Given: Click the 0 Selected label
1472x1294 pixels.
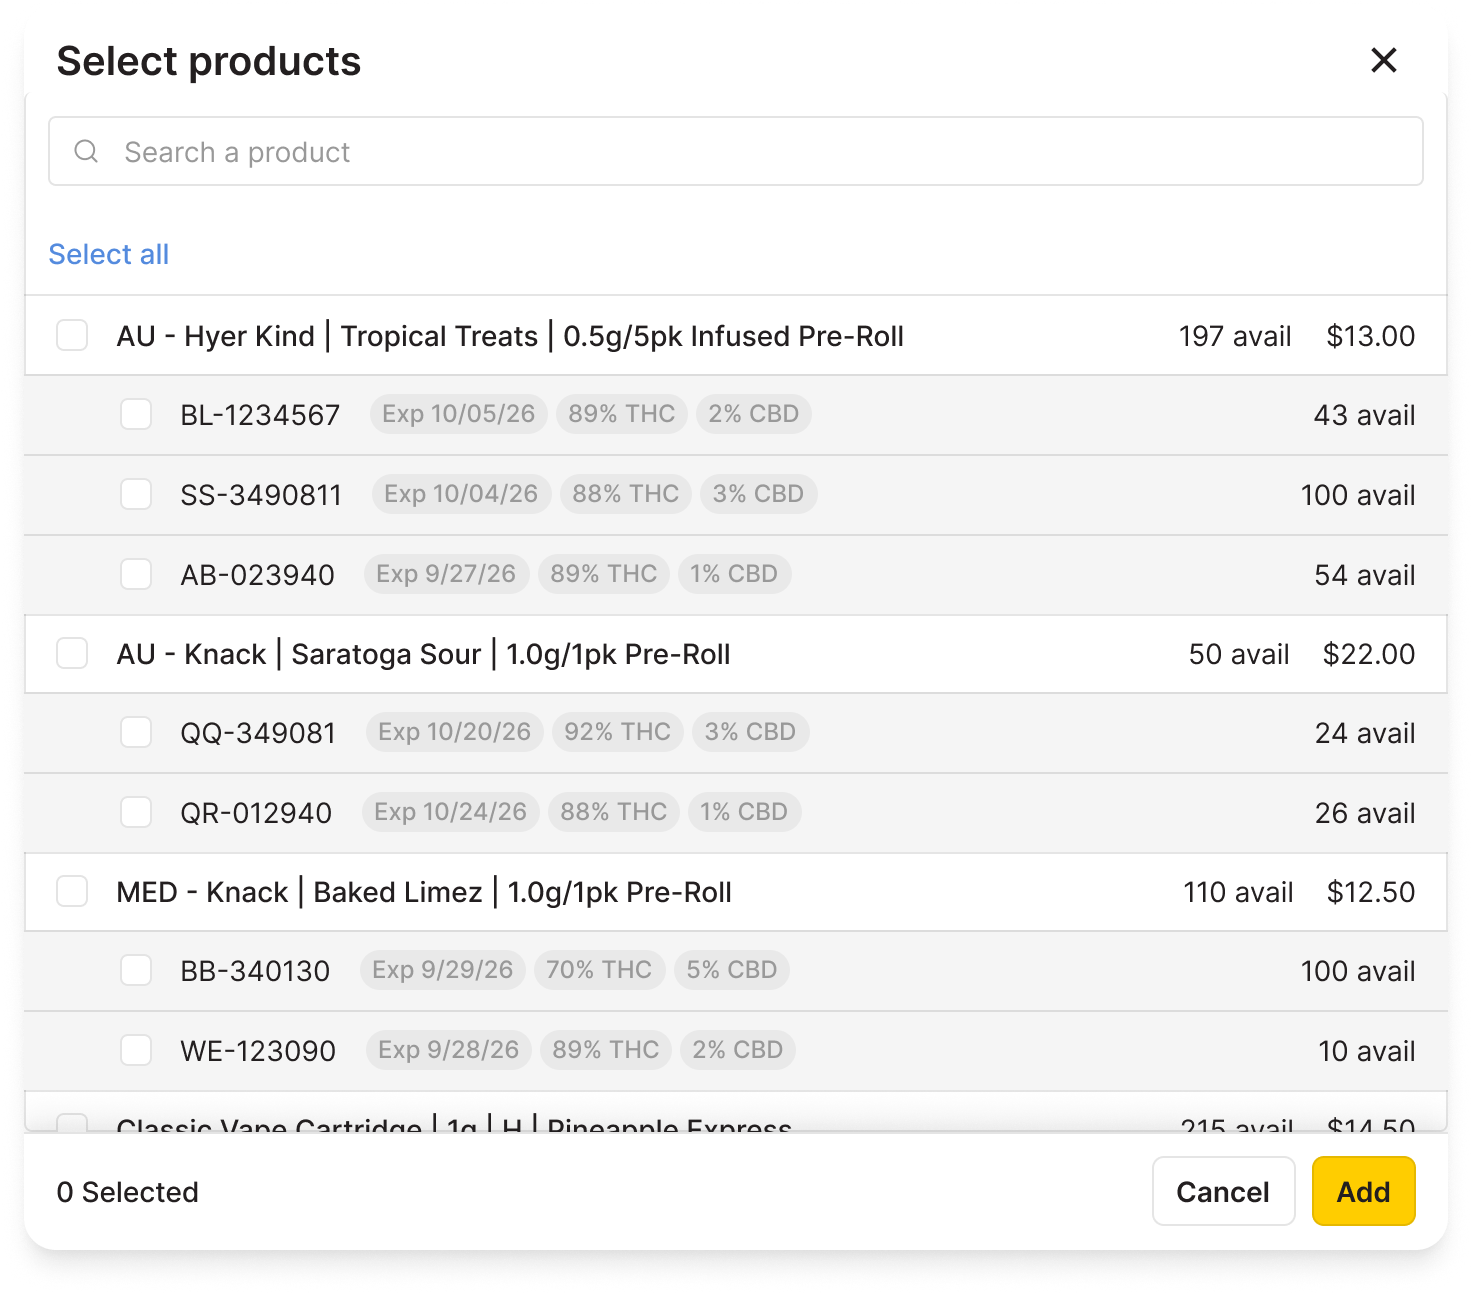Looking at the screenshot, I should (x=128, y=1191).
